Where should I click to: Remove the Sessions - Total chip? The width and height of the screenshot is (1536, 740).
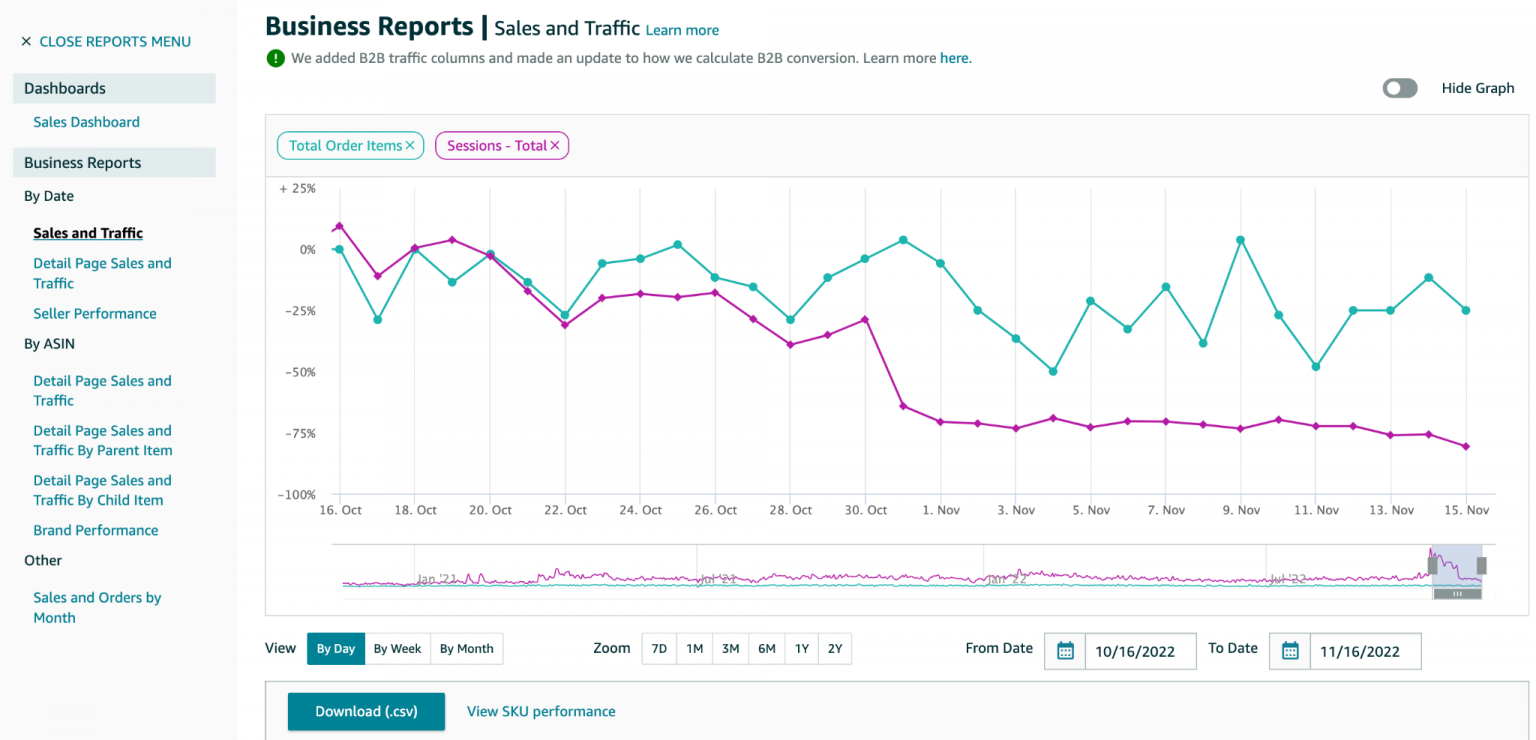coord(555,146)
